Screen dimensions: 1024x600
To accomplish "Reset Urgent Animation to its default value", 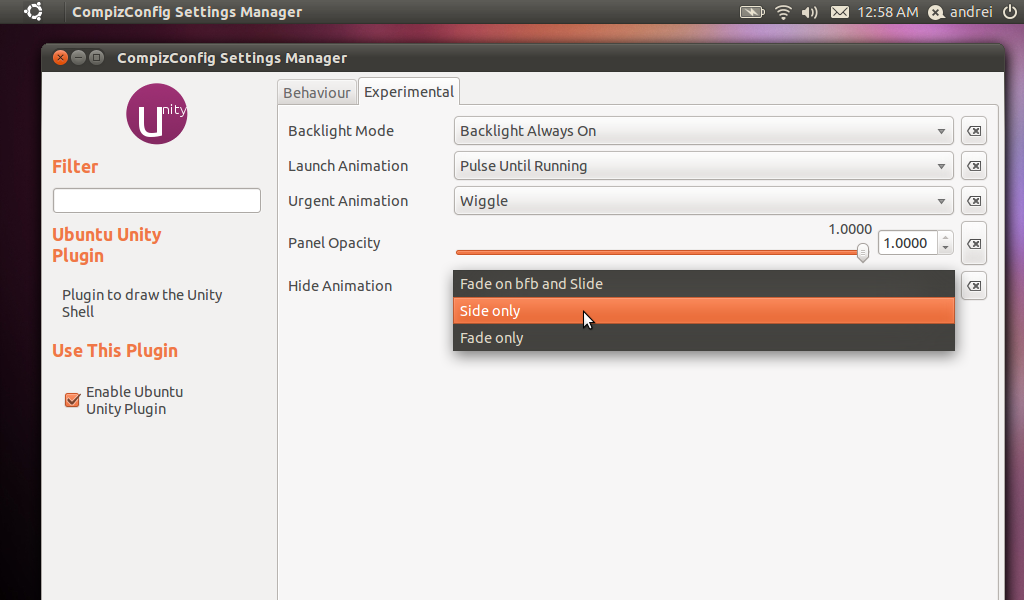I will point(974,201).
